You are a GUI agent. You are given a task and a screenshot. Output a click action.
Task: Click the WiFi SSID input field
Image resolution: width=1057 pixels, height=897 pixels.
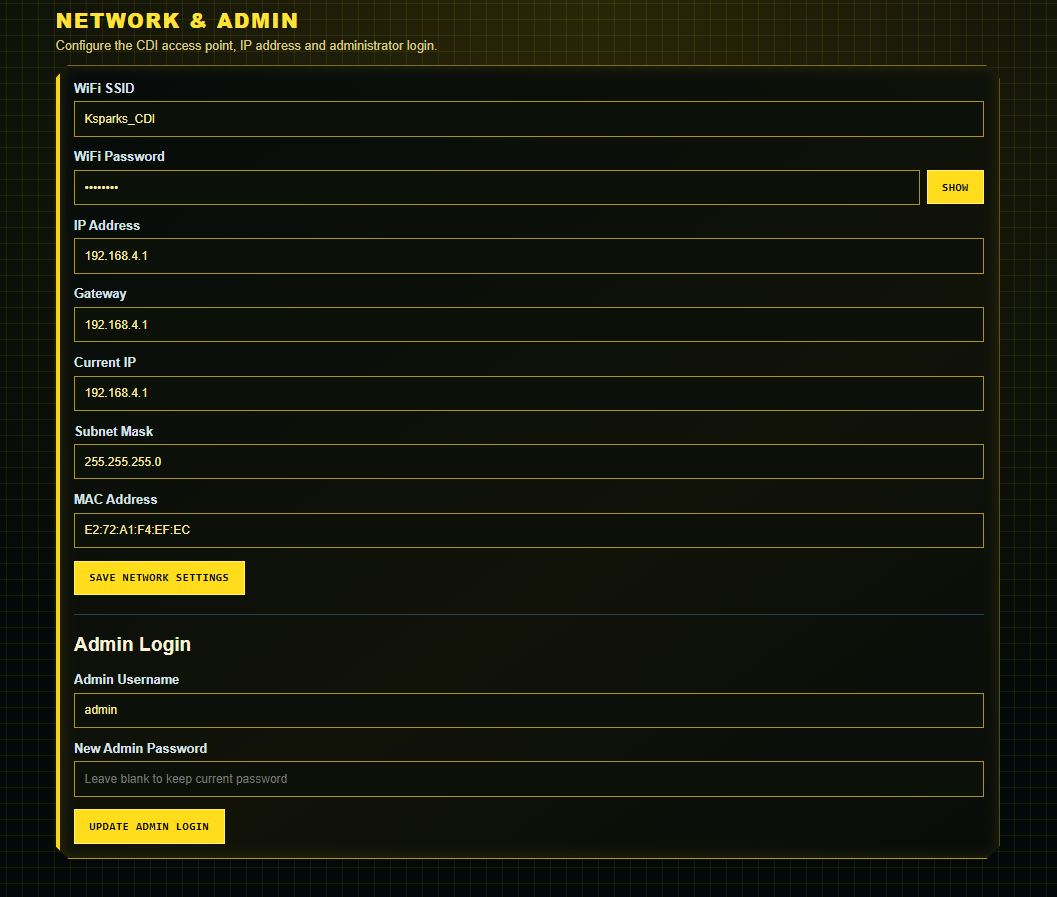528,119
